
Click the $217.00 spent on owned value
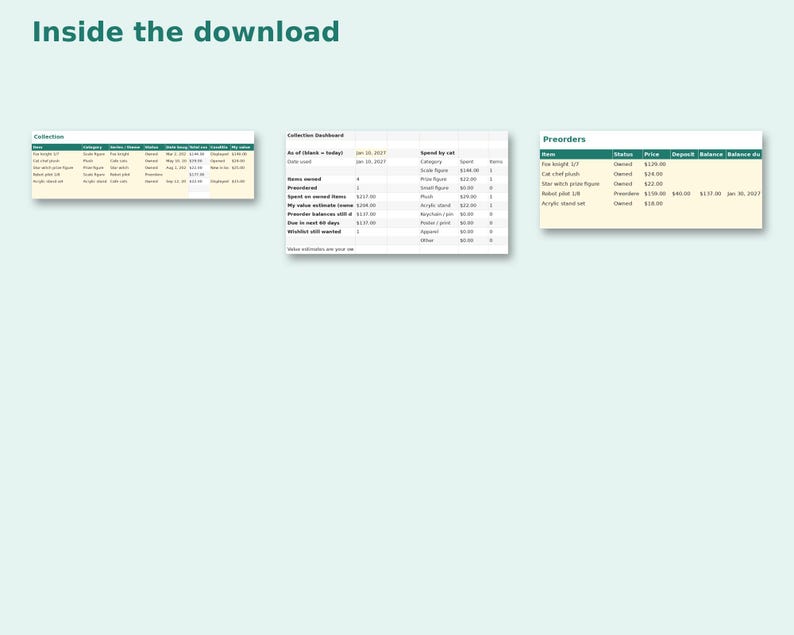click(366, 196)
